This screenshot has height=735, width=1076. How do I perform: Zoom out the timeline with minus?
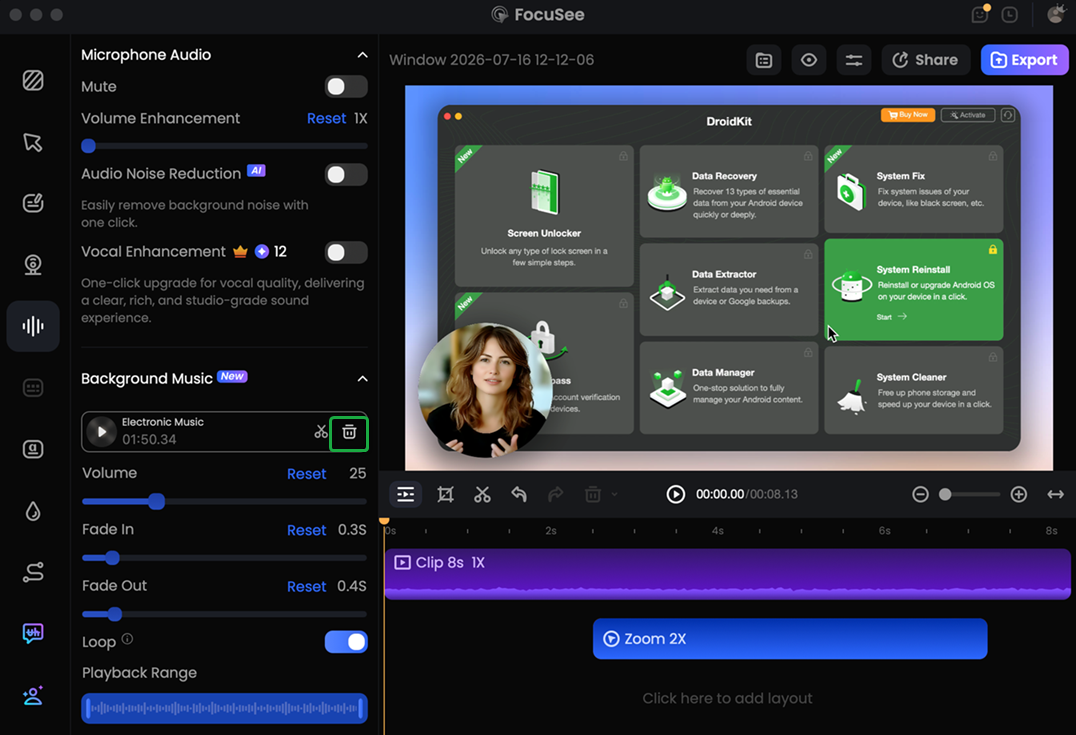[x=920, y=494]
